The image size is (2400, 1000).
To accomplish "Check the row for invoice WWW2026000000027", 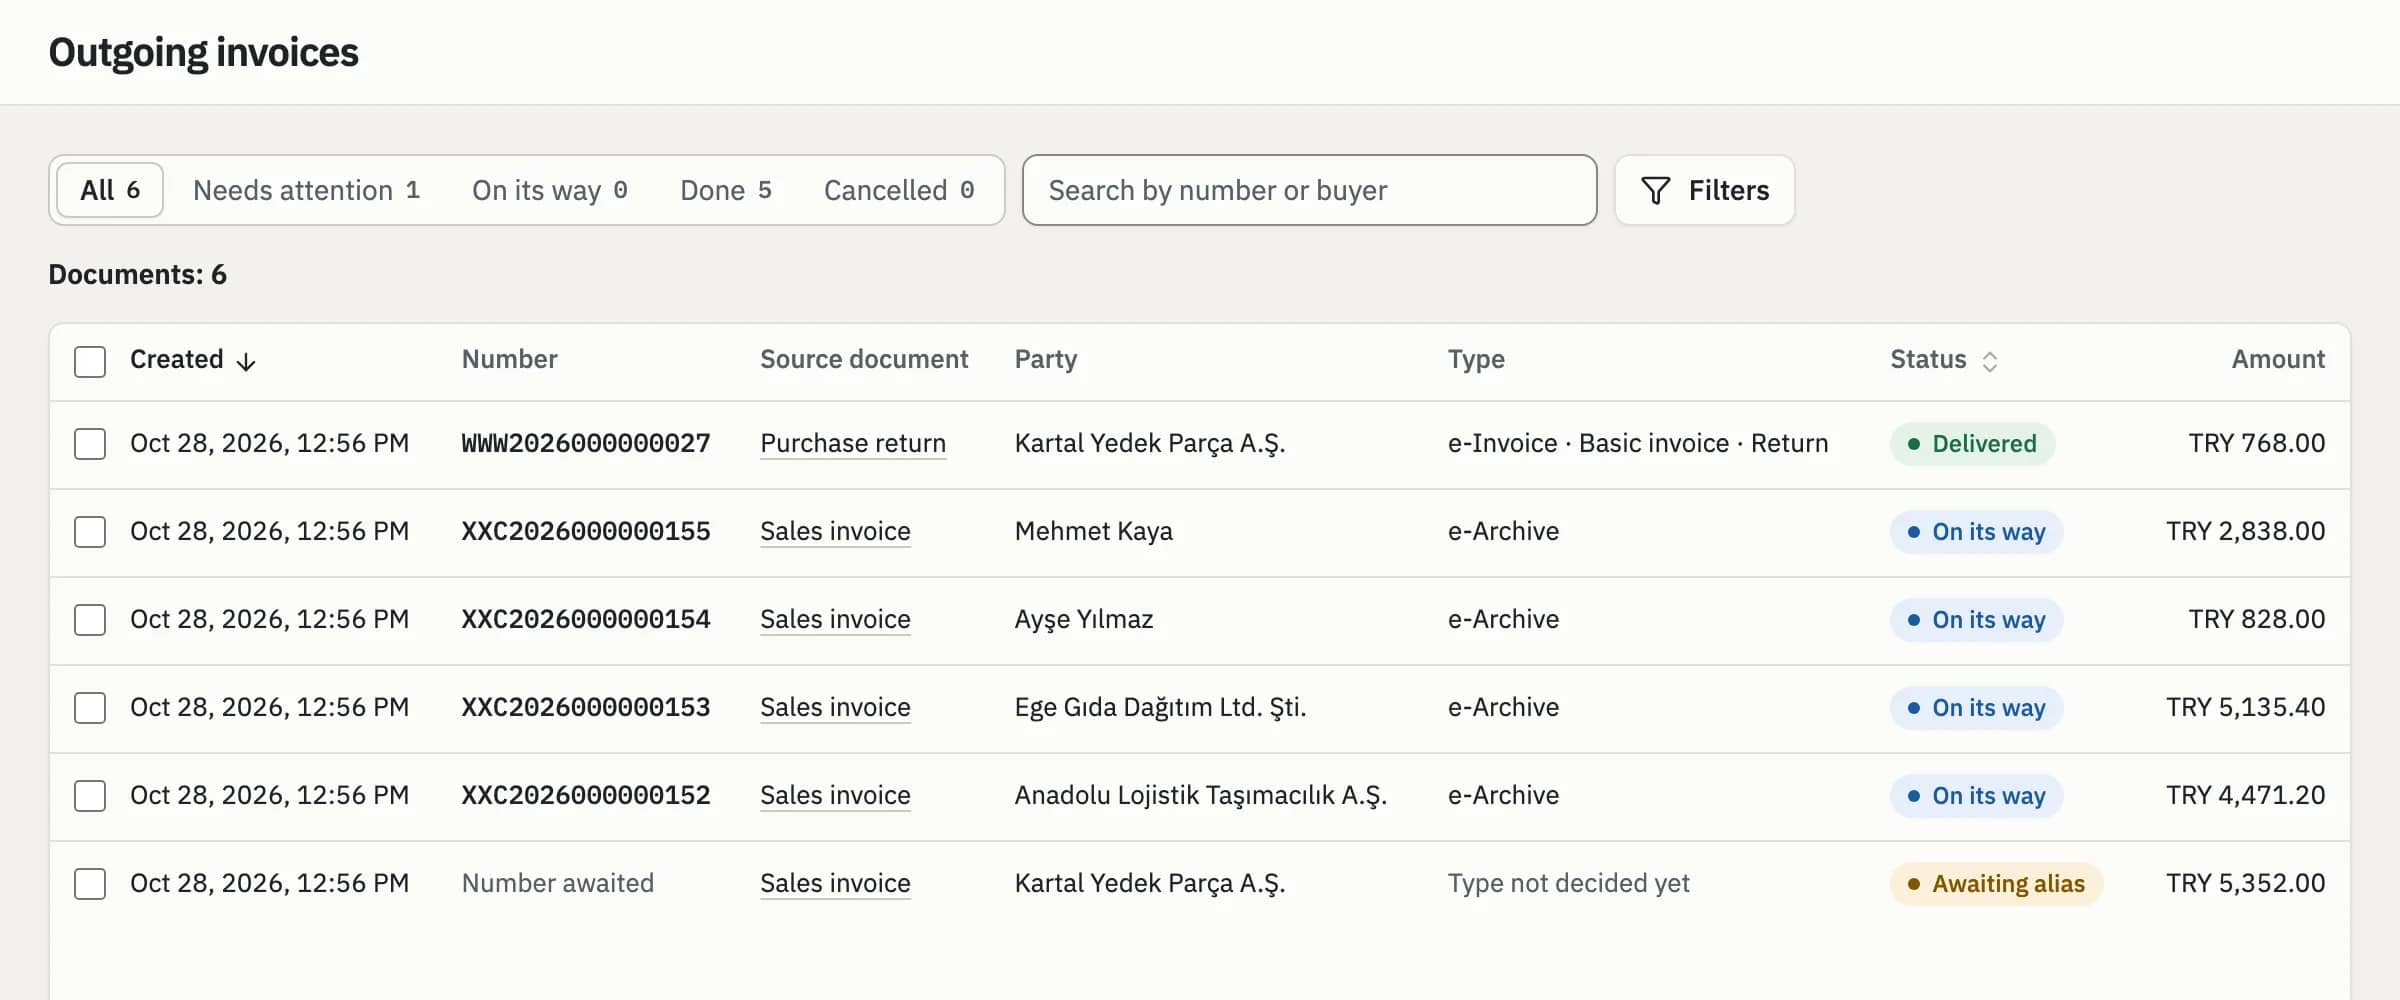I will coord(90,444).
